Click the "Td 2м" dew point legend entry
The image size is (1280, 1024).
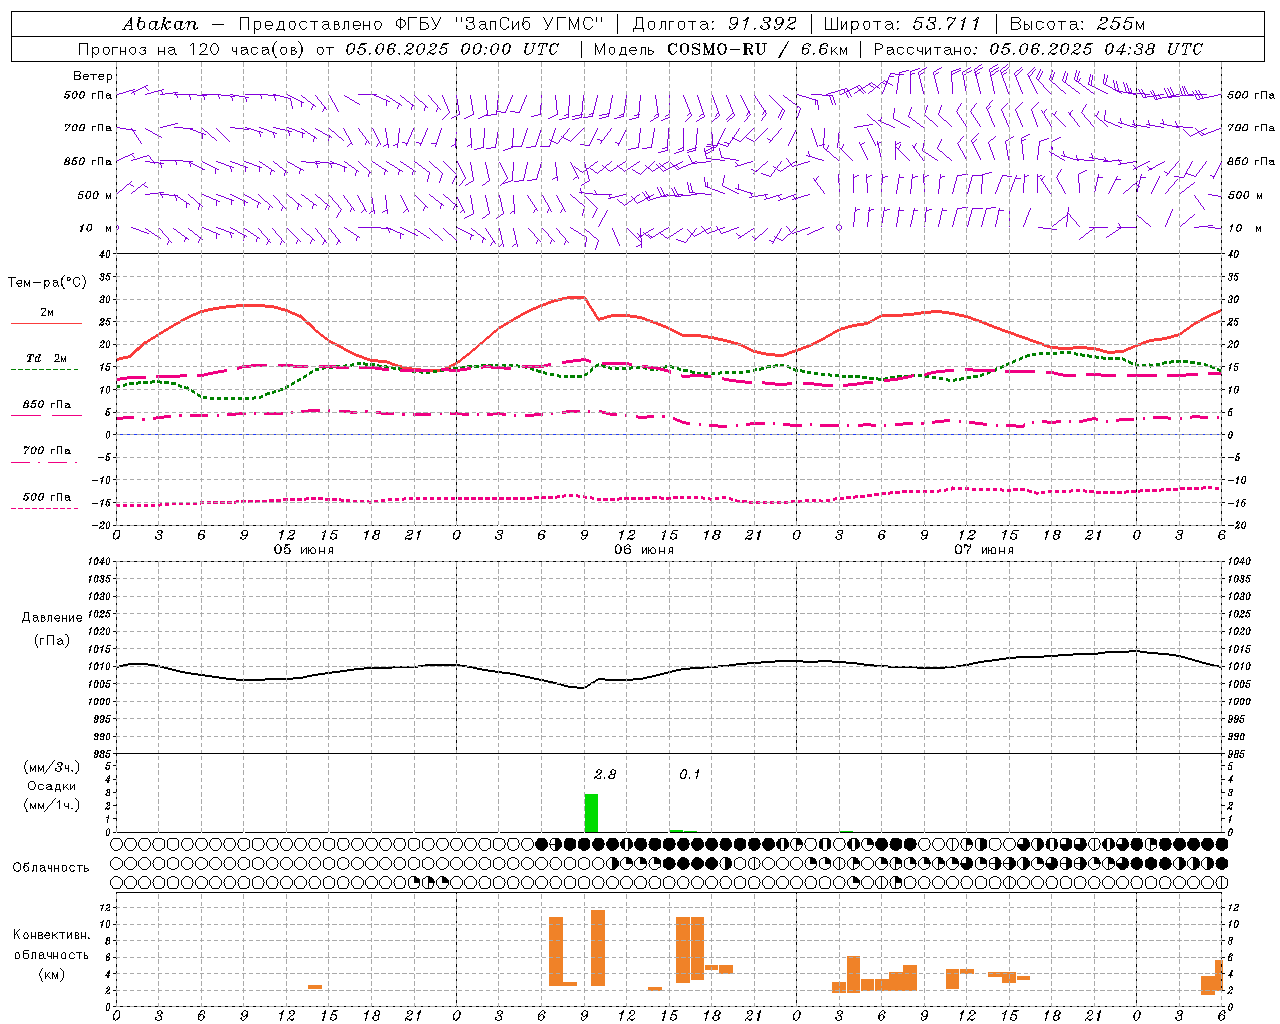point(47,358)
